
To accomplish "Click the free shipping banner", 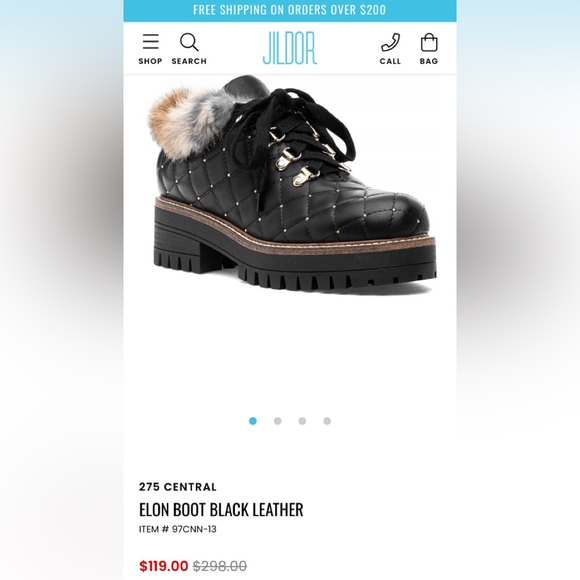I will click(290, 10).
